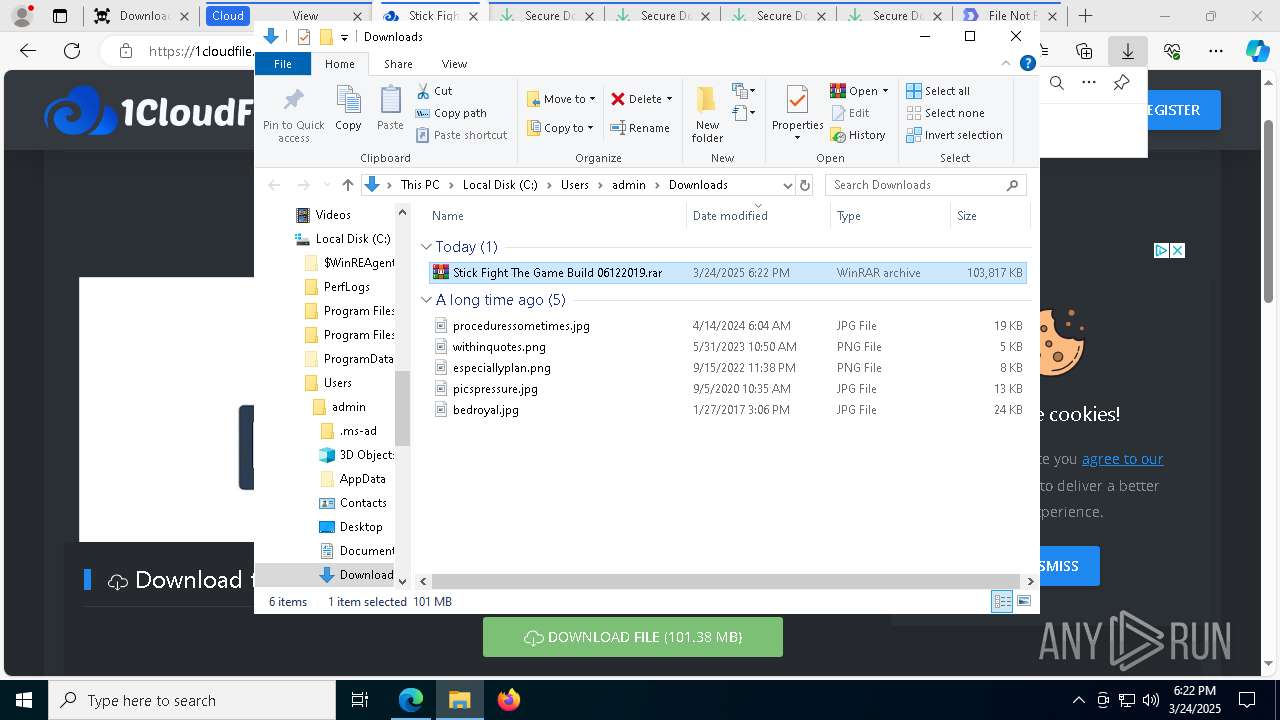
Task: Click the agree to our link
Action: pos(1122,459)
